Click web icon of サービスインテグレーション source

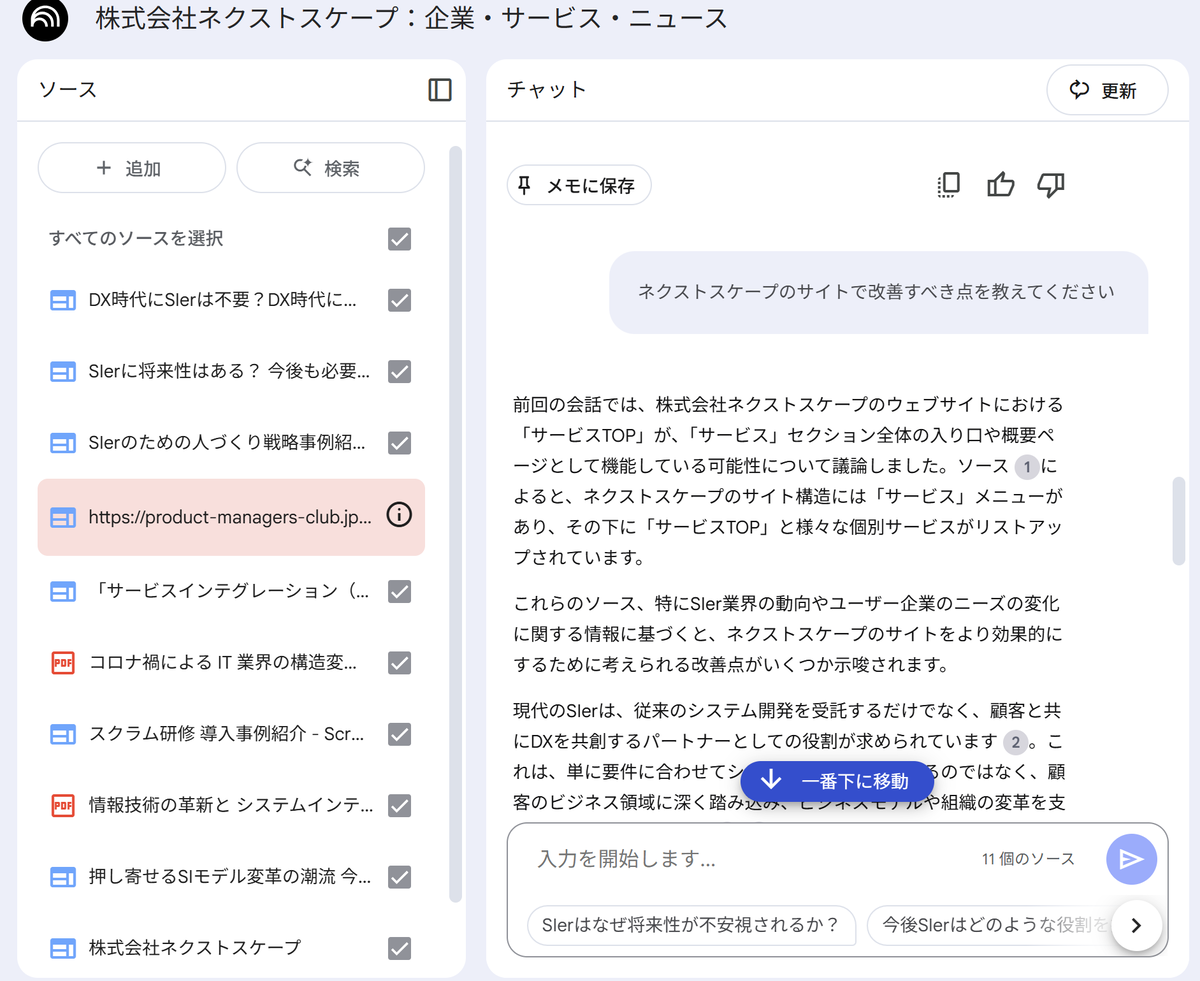point(63,591)
